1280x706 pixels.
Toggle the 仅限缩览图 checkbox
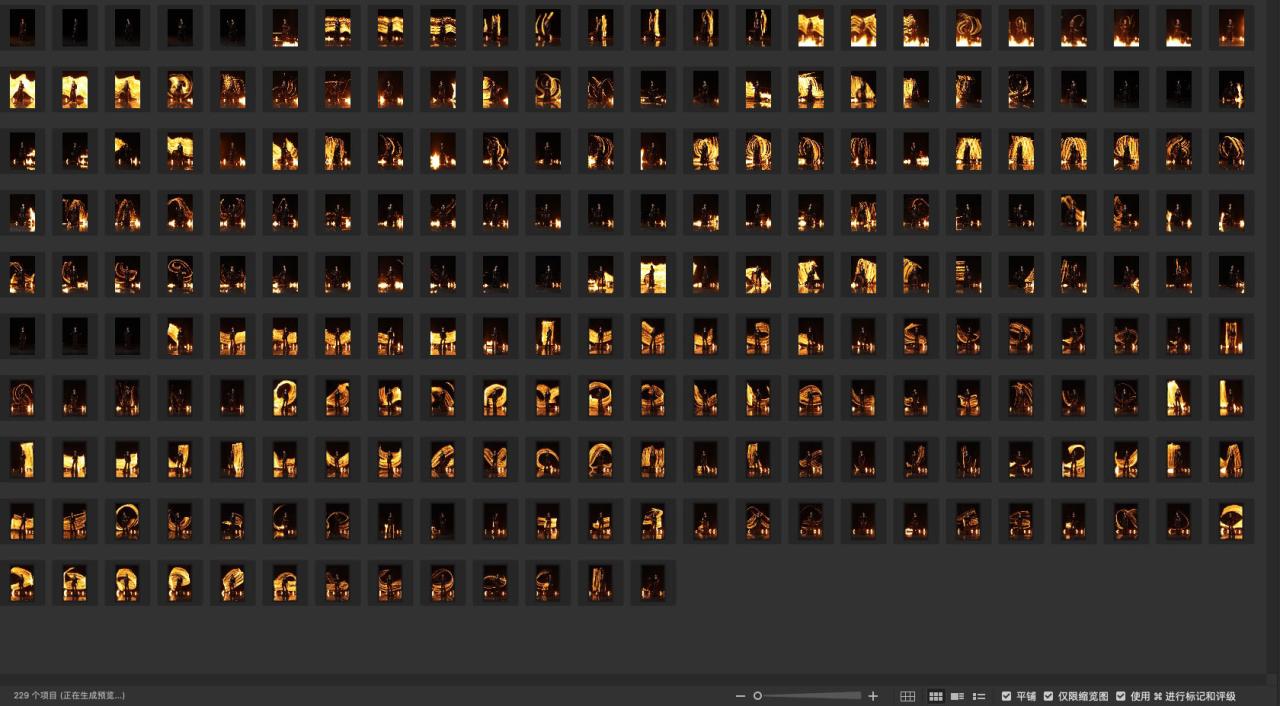(1048, 696)
